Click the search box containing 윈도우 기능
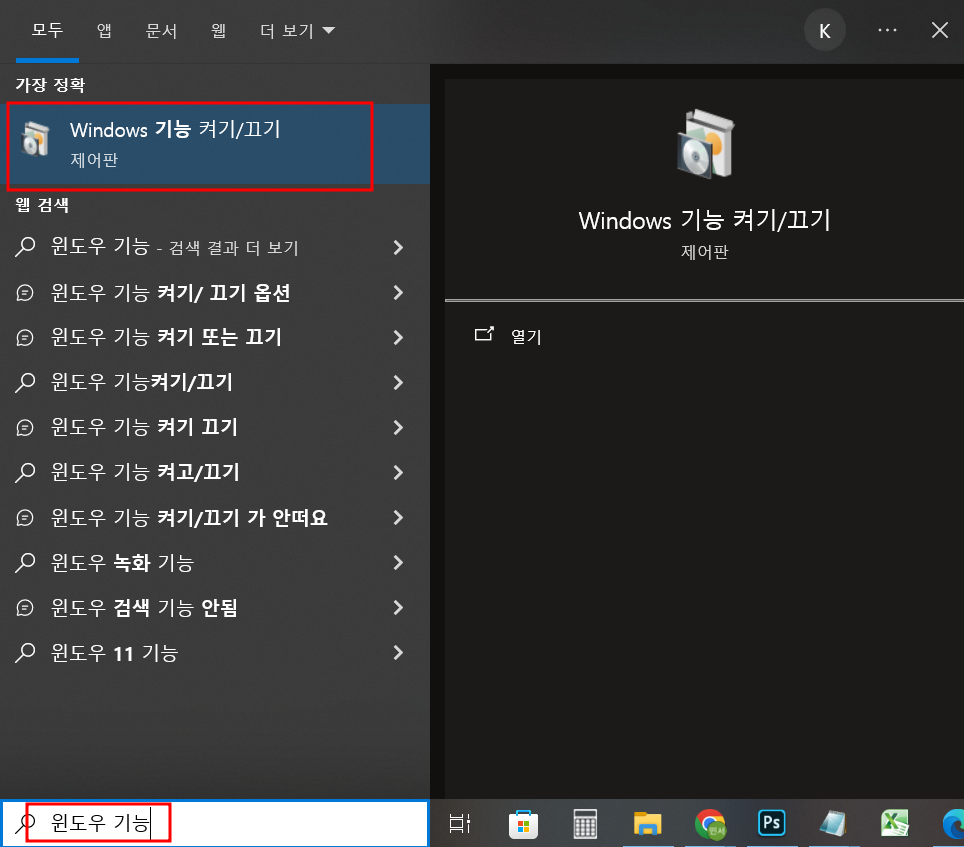The height and width of the screenshot is (847, 964). pyautogui.click(x=214, y=823)
